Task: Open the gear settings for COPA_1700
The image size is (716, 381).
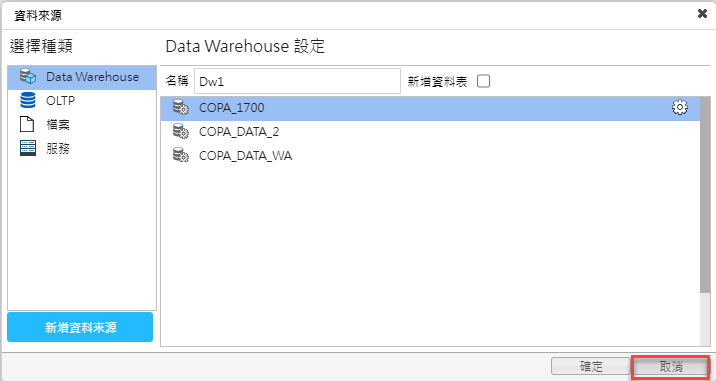Action: [680, 108]
